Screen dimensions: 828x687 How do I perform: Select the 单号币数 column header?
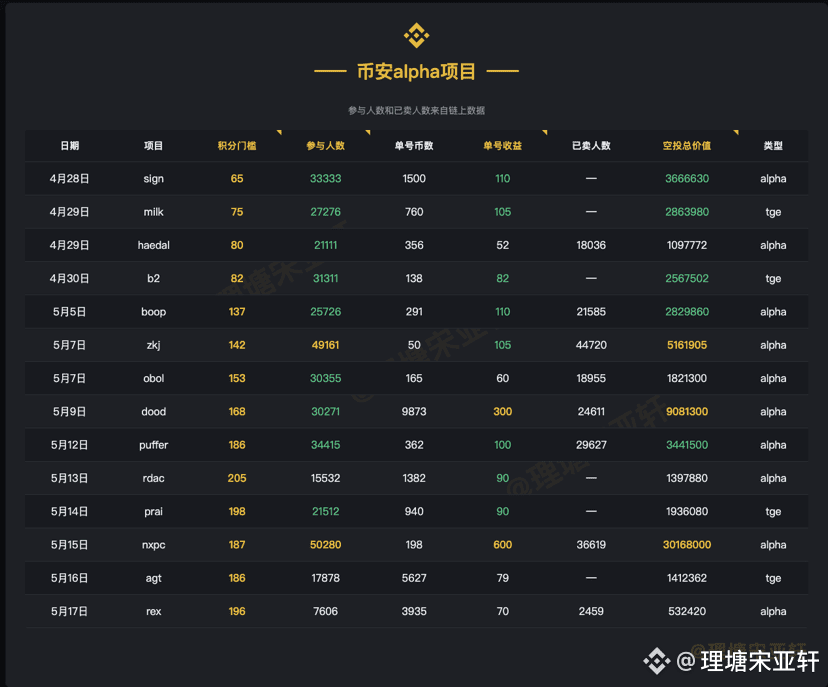[x=414, y=146]
